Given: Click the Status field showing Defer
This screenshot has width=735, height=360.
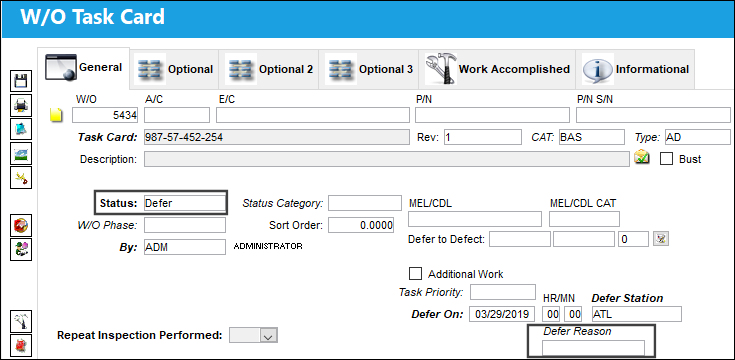Looking at the screenshot, I should point(185,203).
